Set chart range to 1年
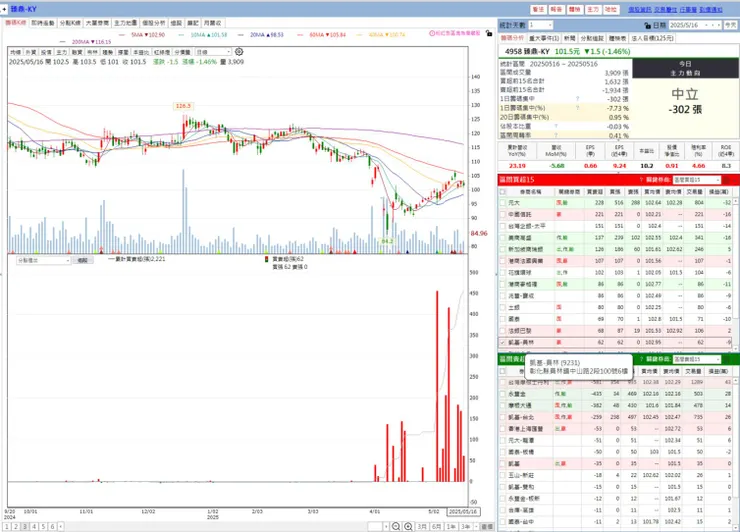 451,526
